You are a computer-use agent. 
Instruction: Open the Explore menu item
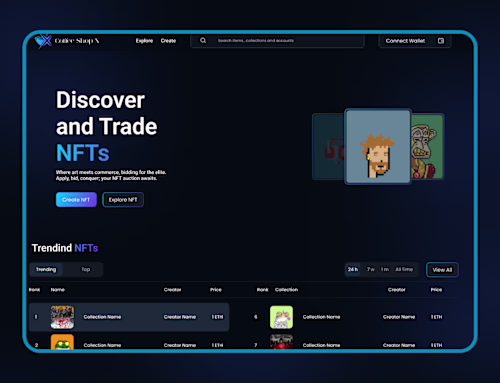coord(144,41)
